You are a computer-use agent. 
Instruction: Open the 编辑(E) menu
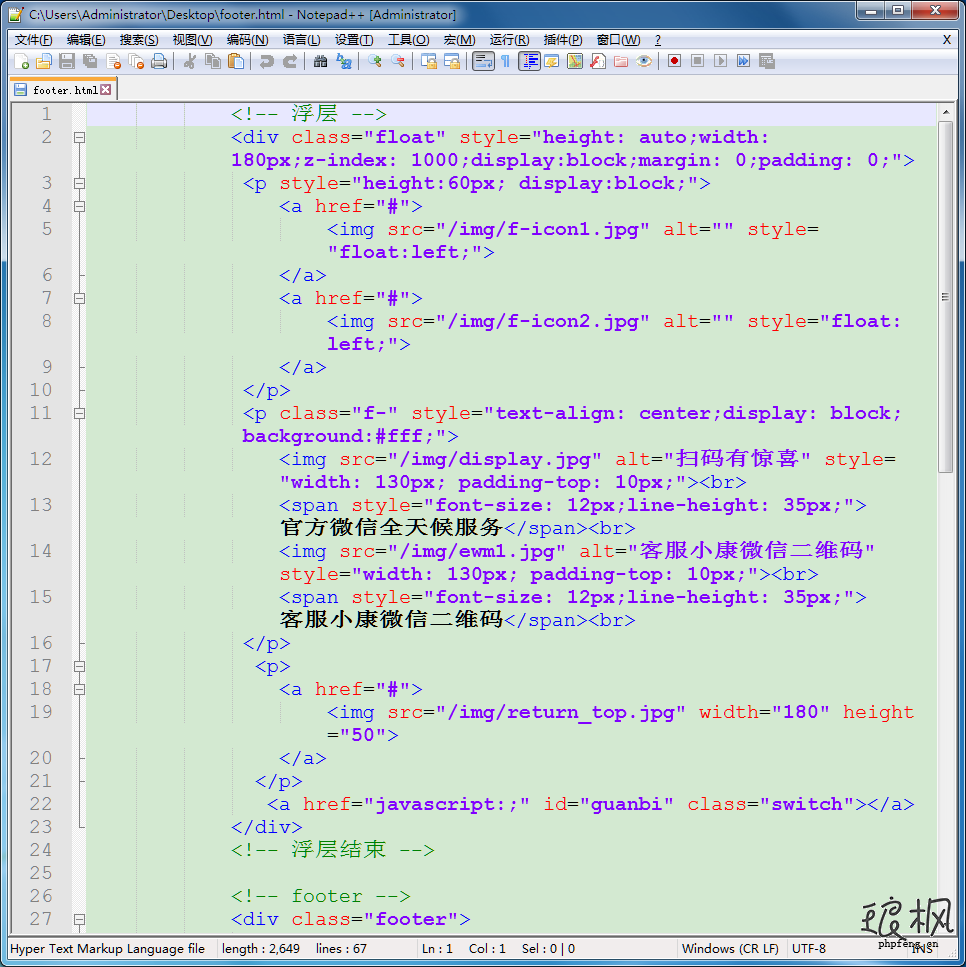pos(86,40)
